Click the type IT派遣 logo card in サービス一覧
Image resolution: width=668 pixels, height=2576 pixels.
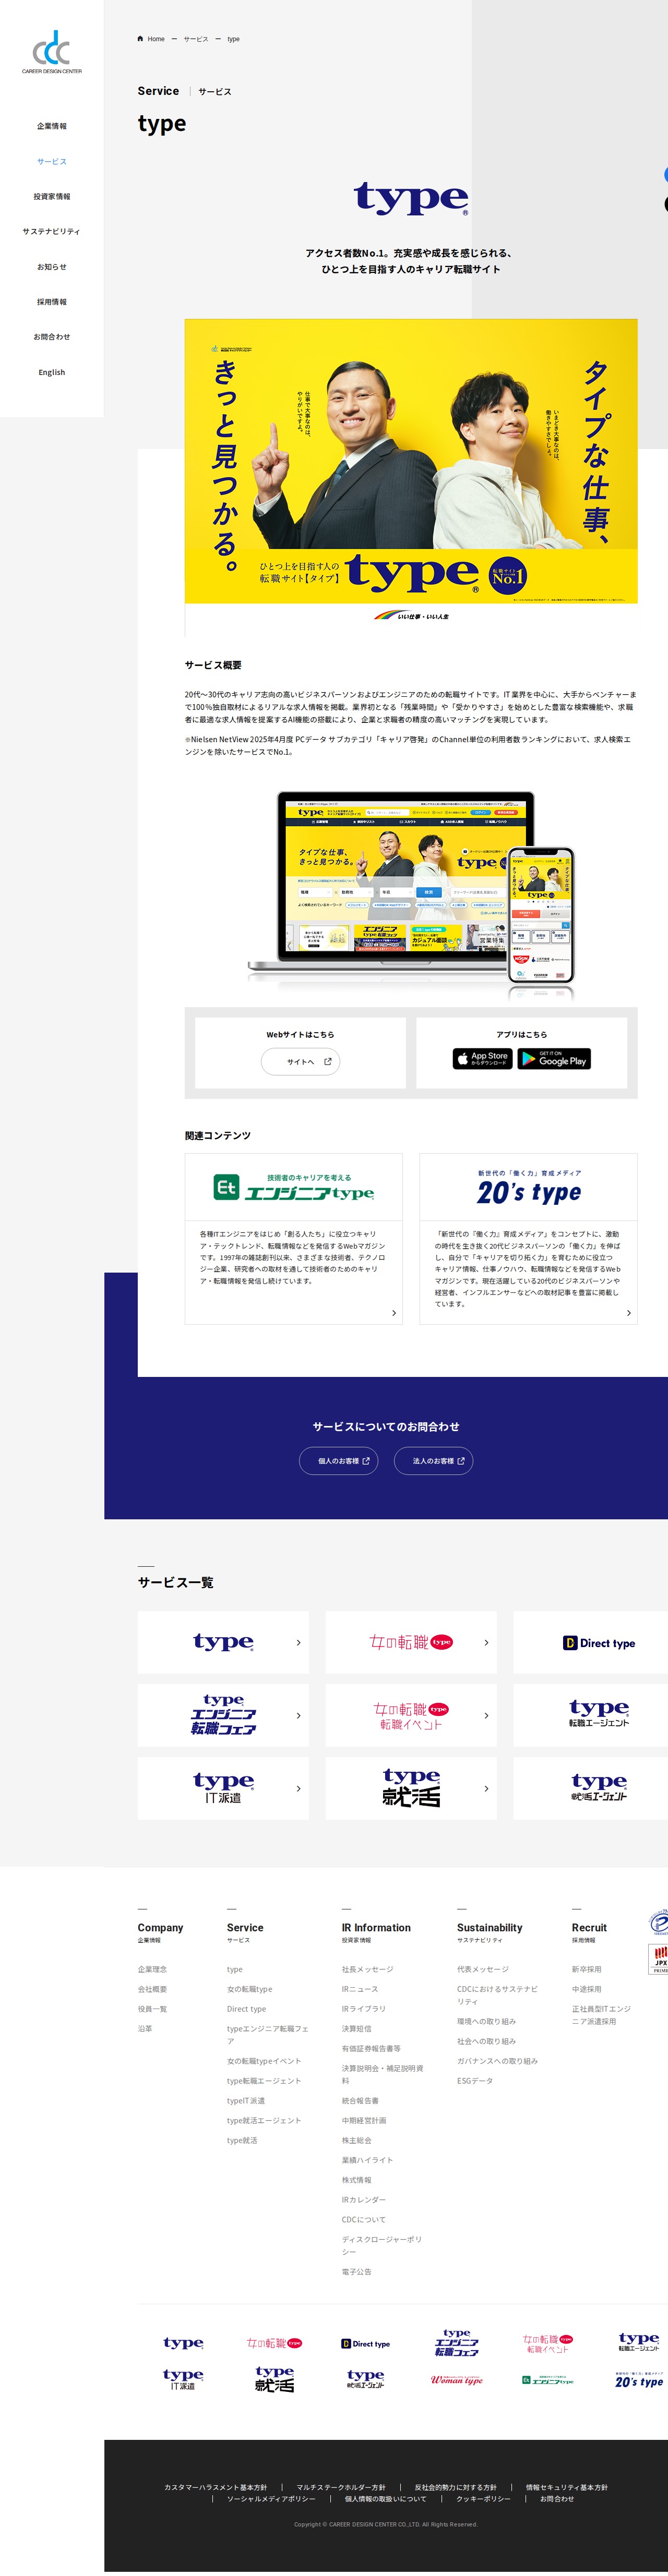coord(223,1788)
